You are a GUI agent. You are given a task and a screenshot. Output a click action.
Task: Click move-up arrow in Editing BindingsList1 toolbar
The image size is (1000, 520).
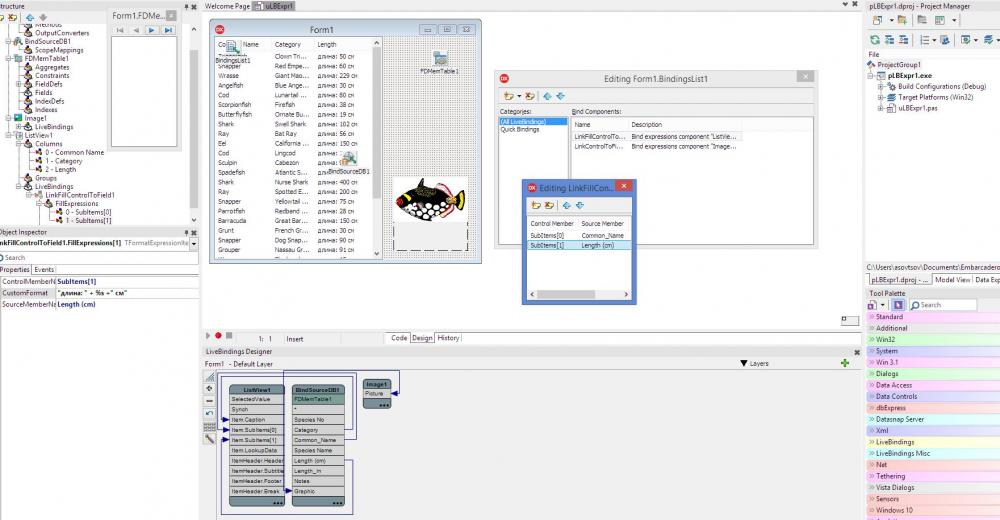click(547, 96)
